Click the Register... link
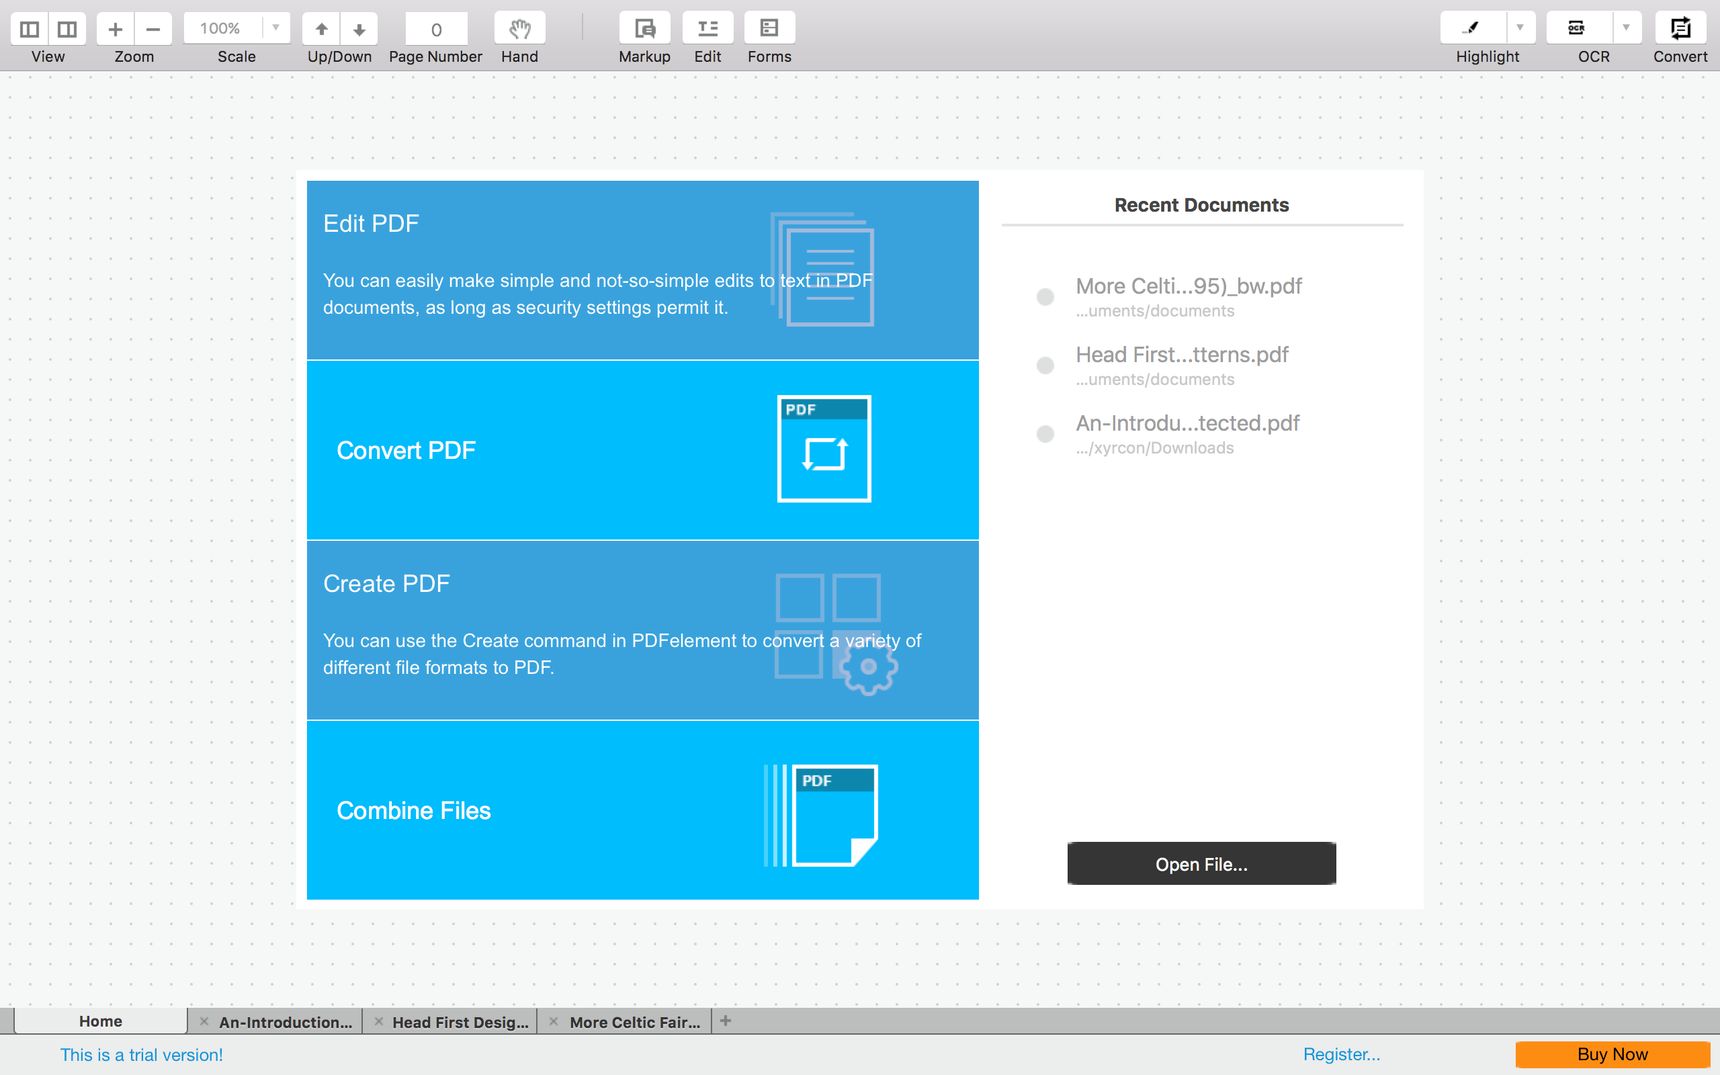1720x1075 pixels. (x=1341, y=1054)
